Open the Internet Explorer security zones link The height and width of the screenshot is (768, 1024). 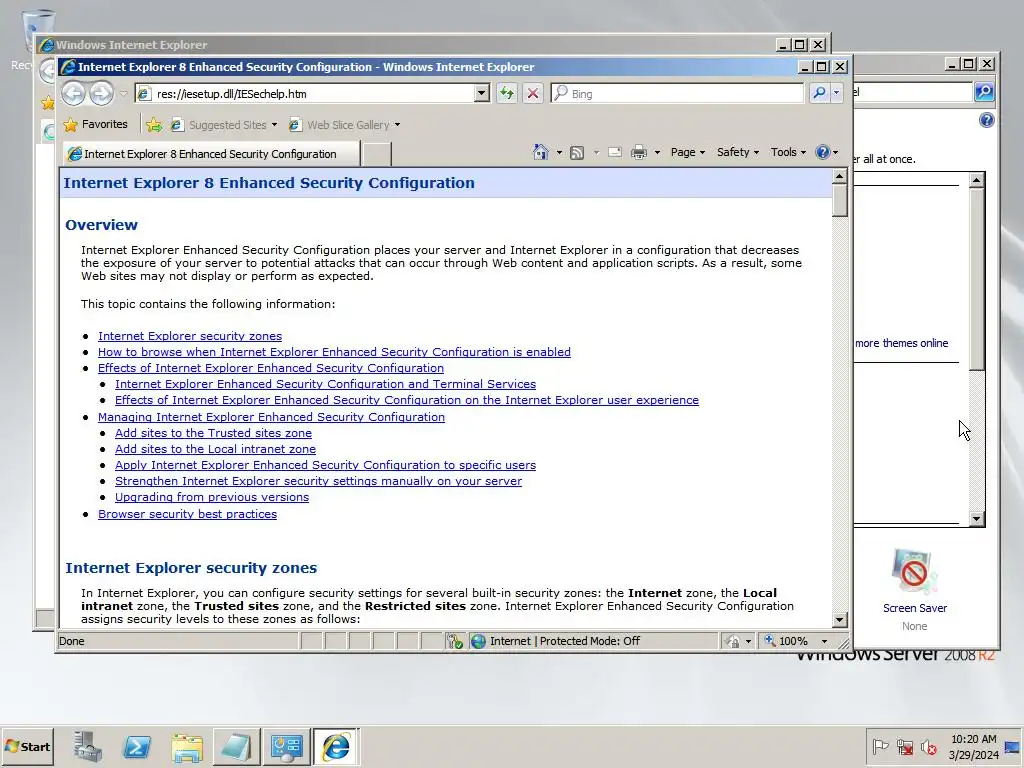(190, 336)
